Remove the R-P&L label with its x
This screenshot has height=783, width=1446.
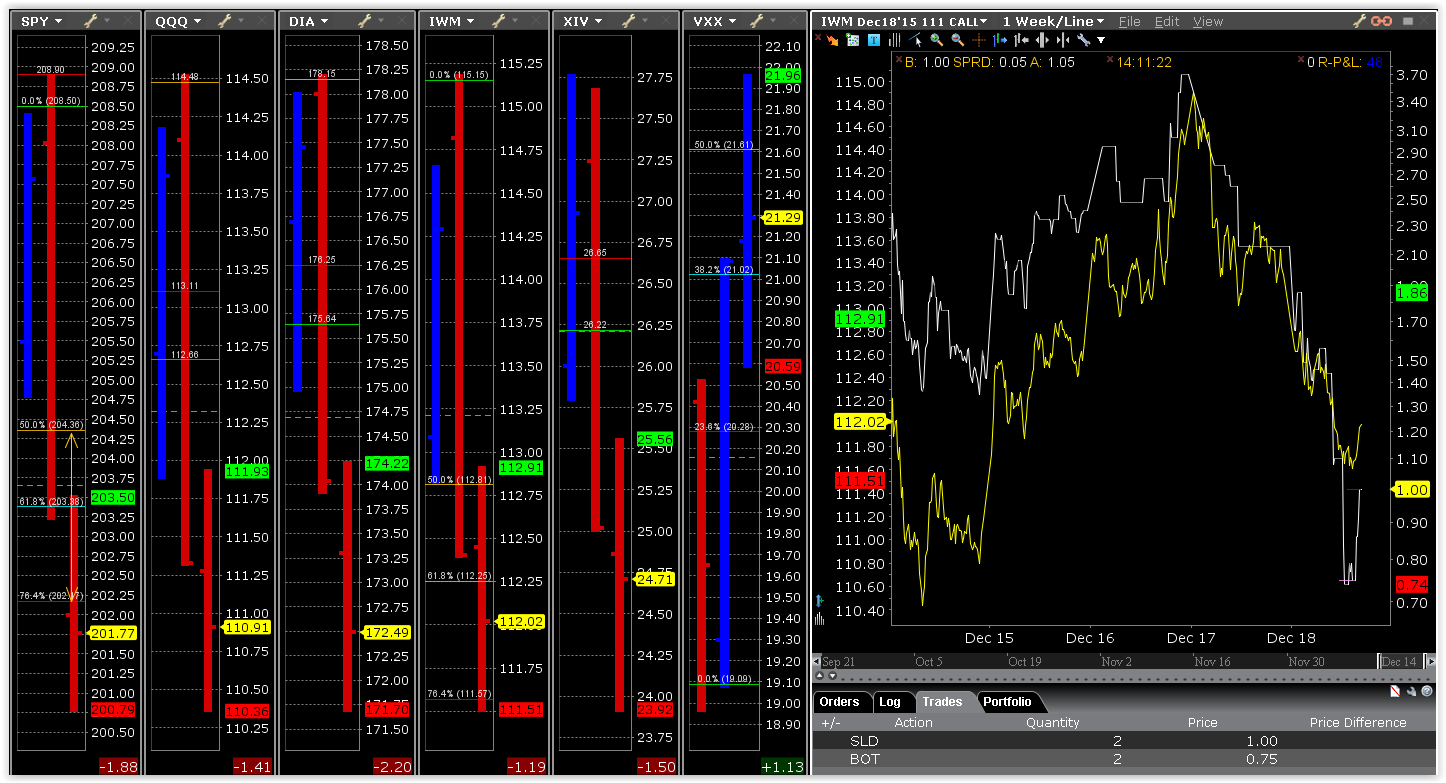[x=1299, y=60]
